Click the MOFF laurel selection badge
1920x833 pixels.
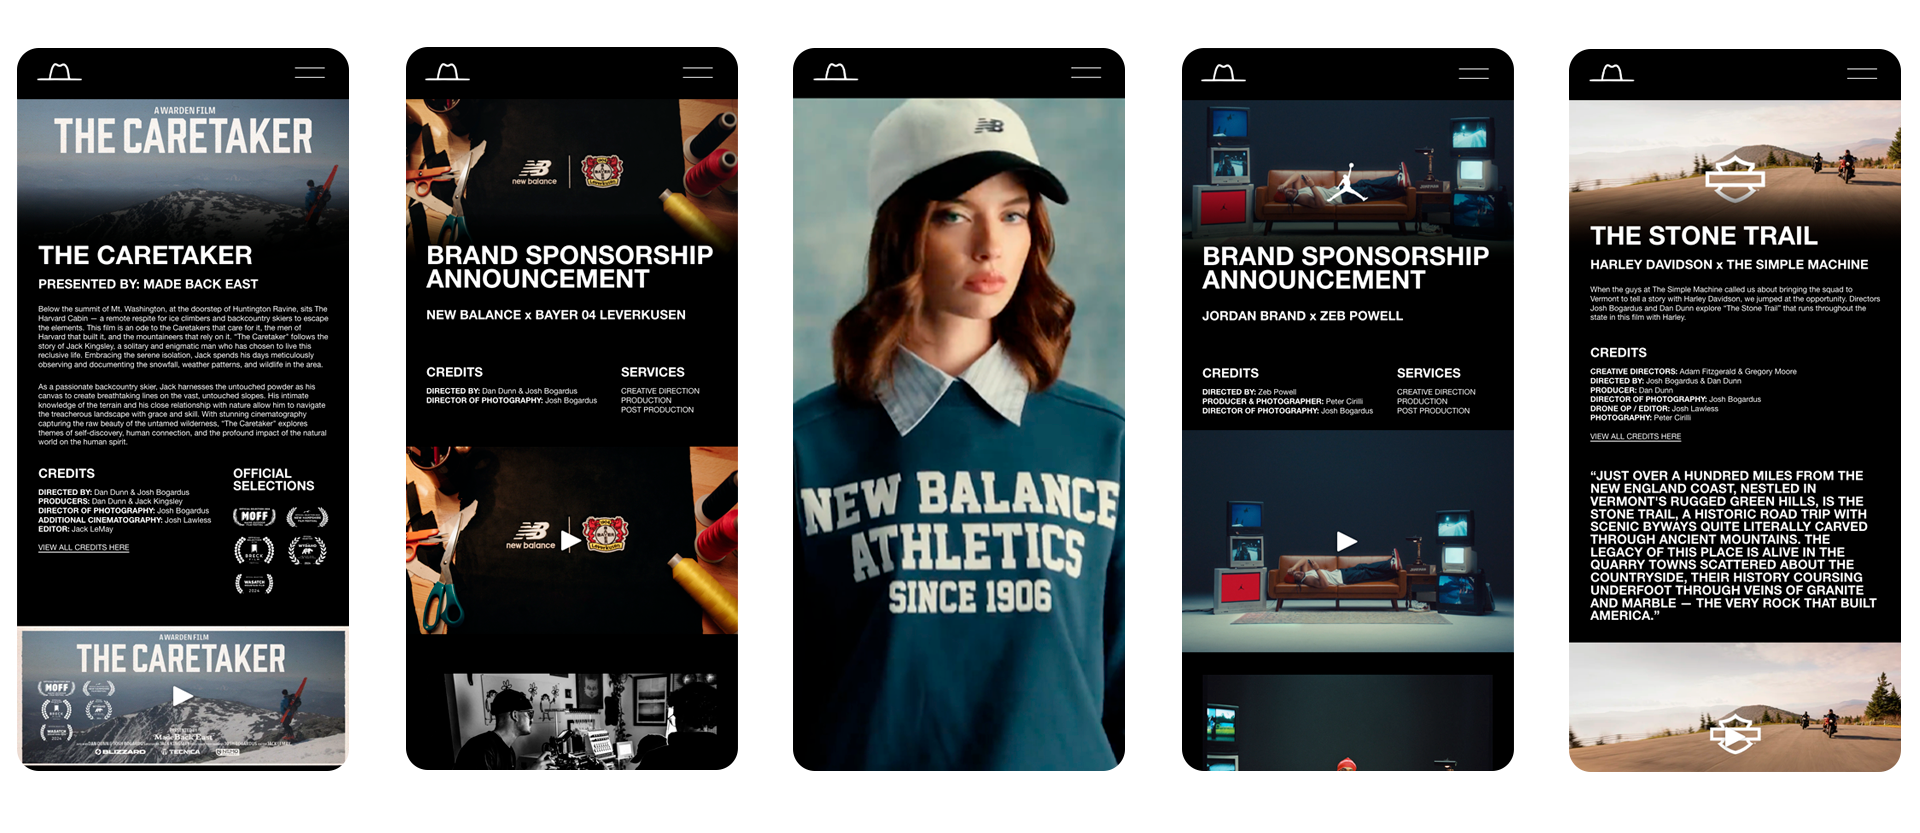click(x=254, y=517)
